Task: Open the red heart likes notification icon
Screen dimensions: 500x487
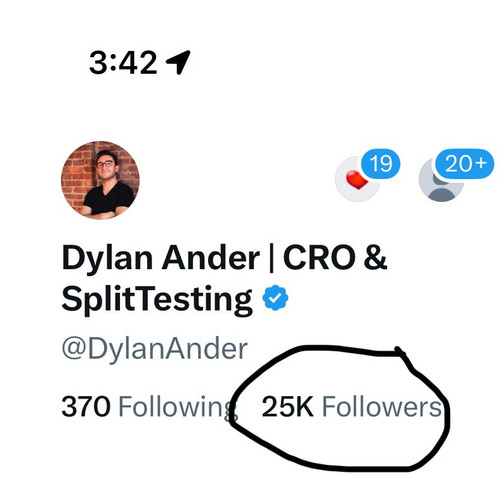Action: 358,179
